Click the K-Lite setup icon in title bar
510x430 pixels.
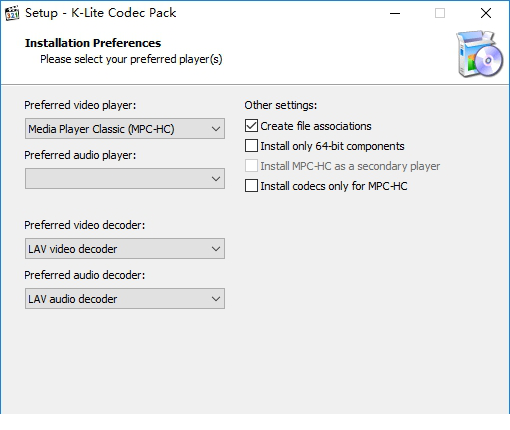(x=12, y=13)
